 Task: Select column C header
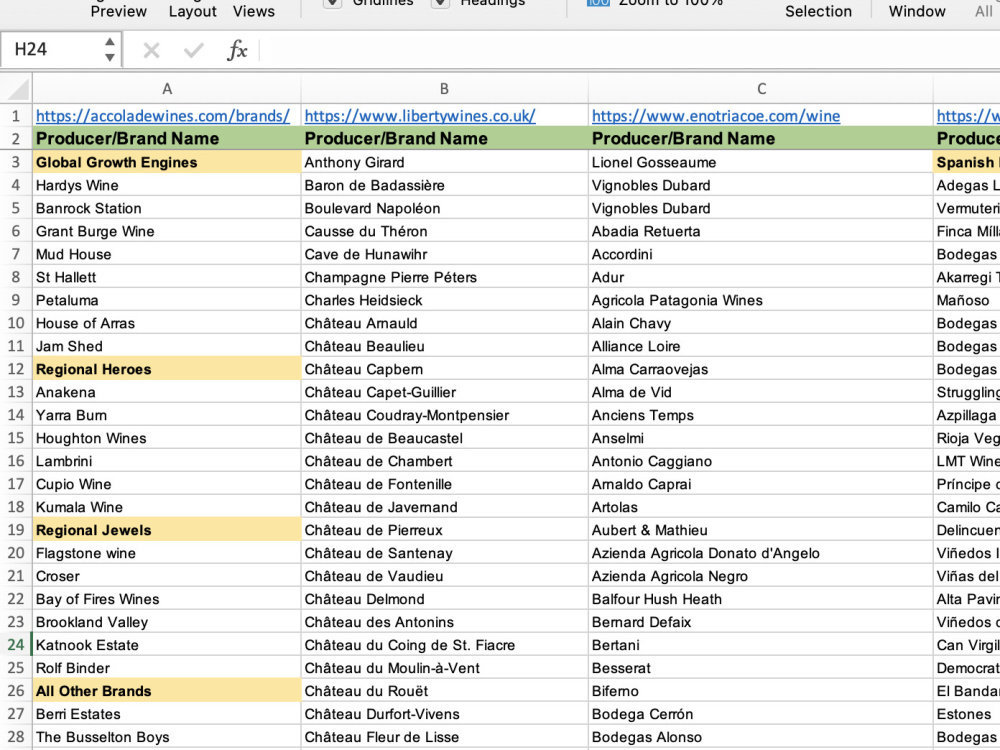(x=761, y=89)
